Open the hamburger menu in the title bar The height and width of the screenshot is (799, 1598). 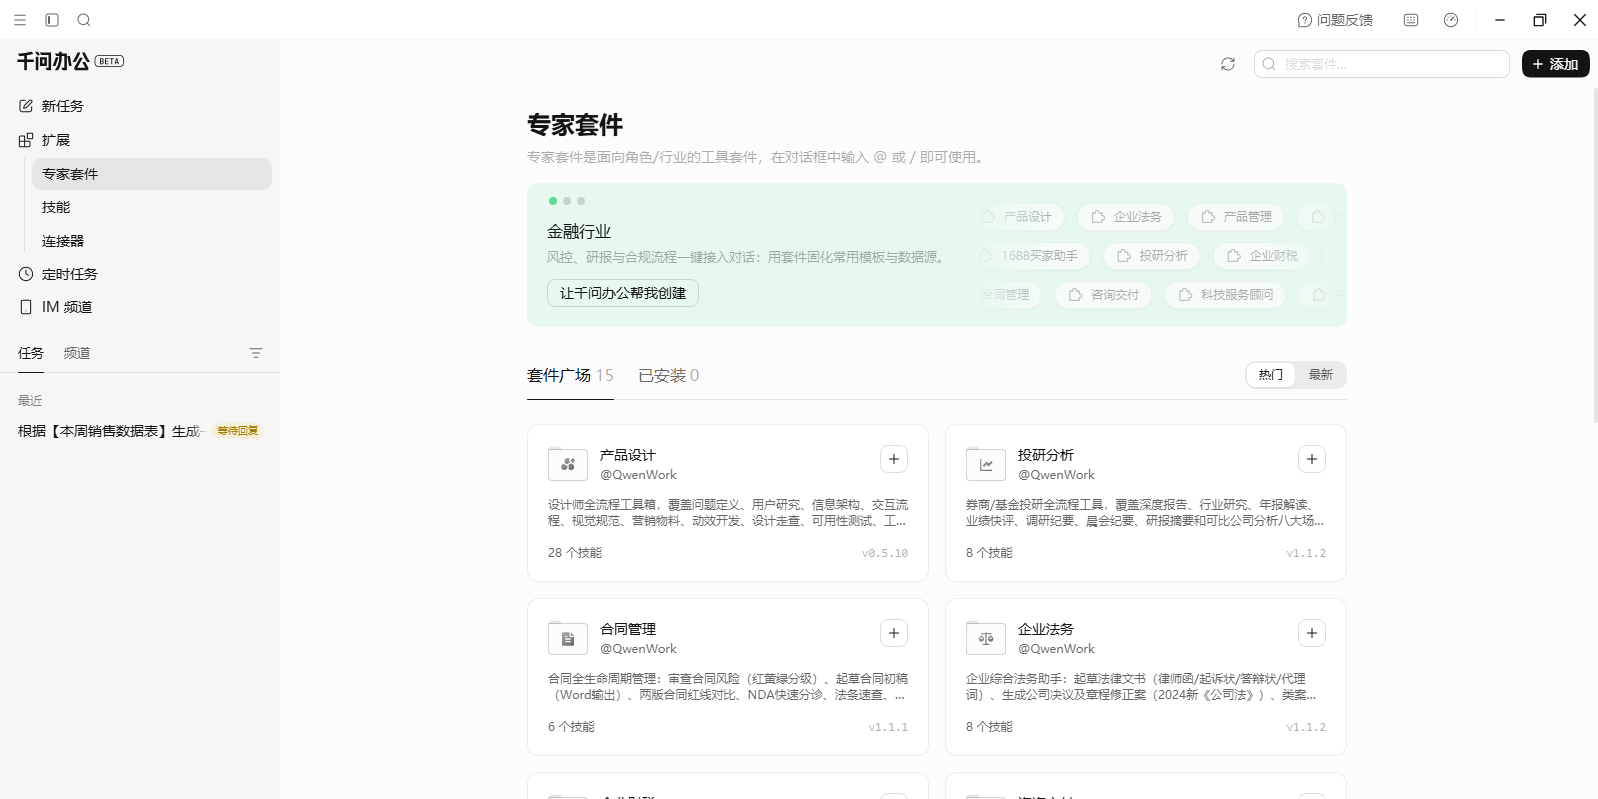pyautogui.click(x=20, y=20)
